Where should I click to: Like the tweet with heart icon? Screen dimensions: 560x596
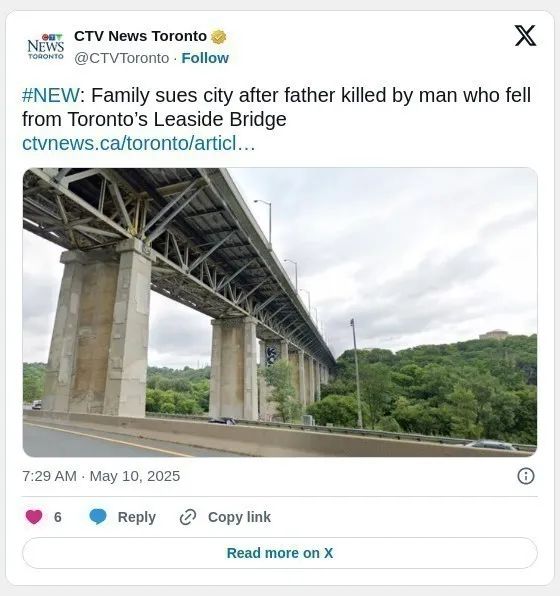point(34,517)
